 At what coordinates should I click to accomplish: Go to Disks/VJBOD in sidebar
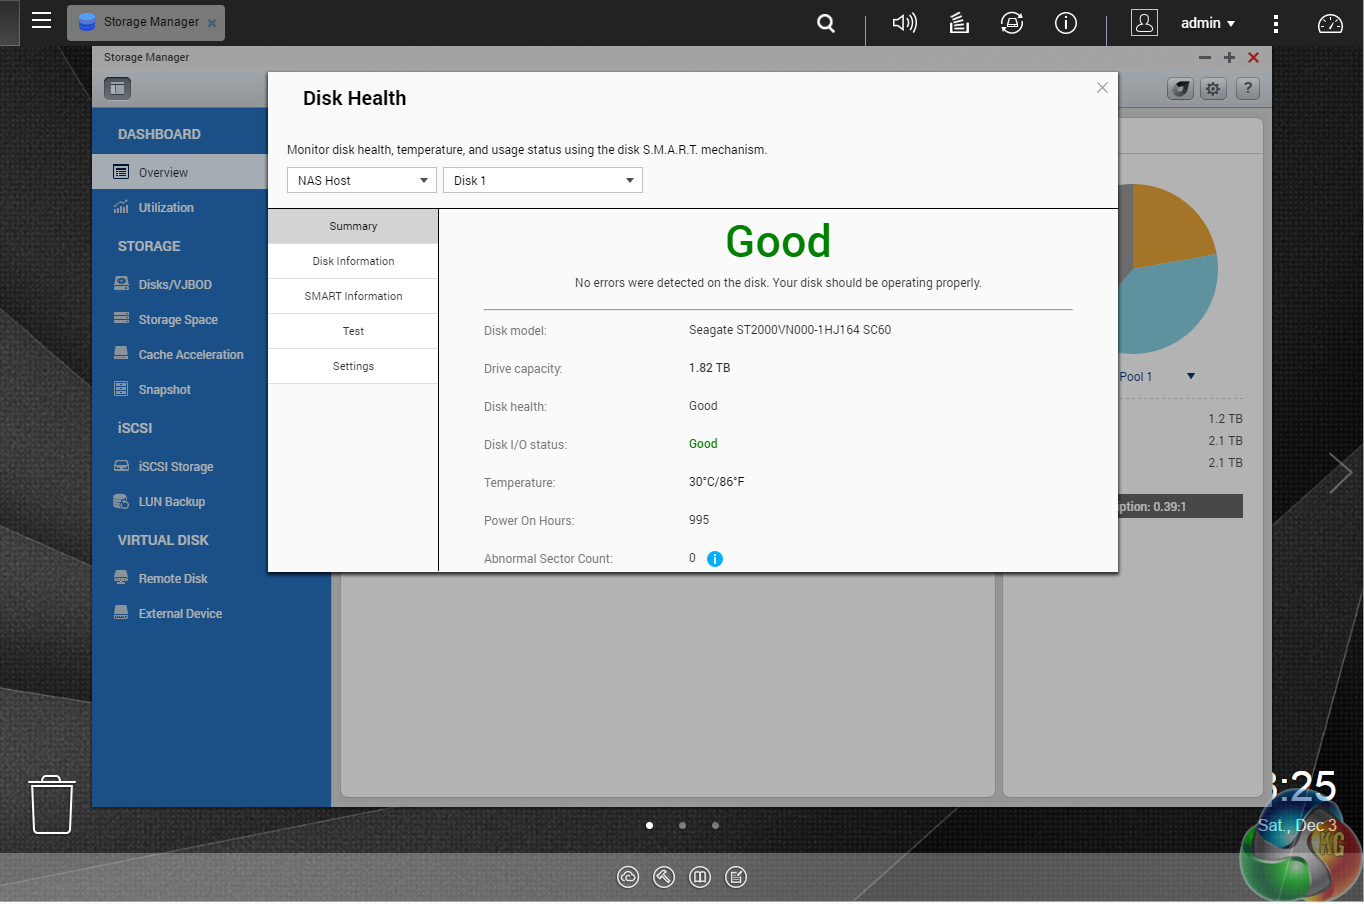(x=175, y=285)
